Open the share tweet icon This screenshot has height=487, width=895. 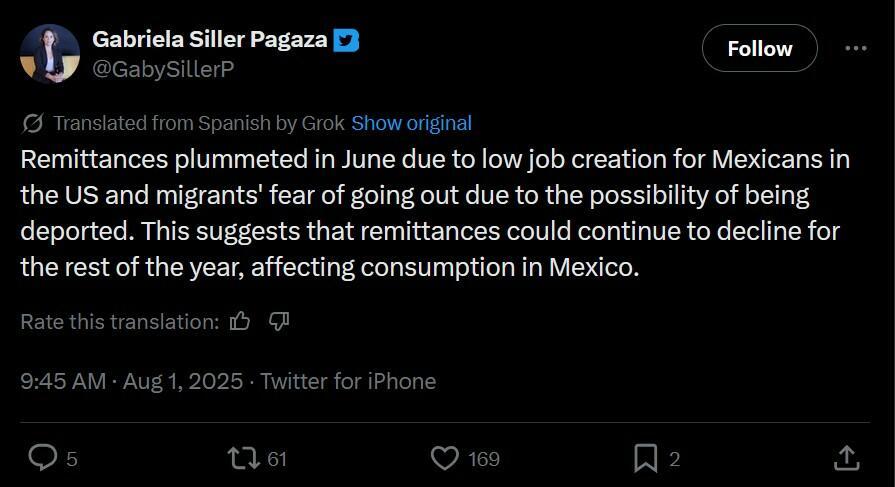[846, 458]
